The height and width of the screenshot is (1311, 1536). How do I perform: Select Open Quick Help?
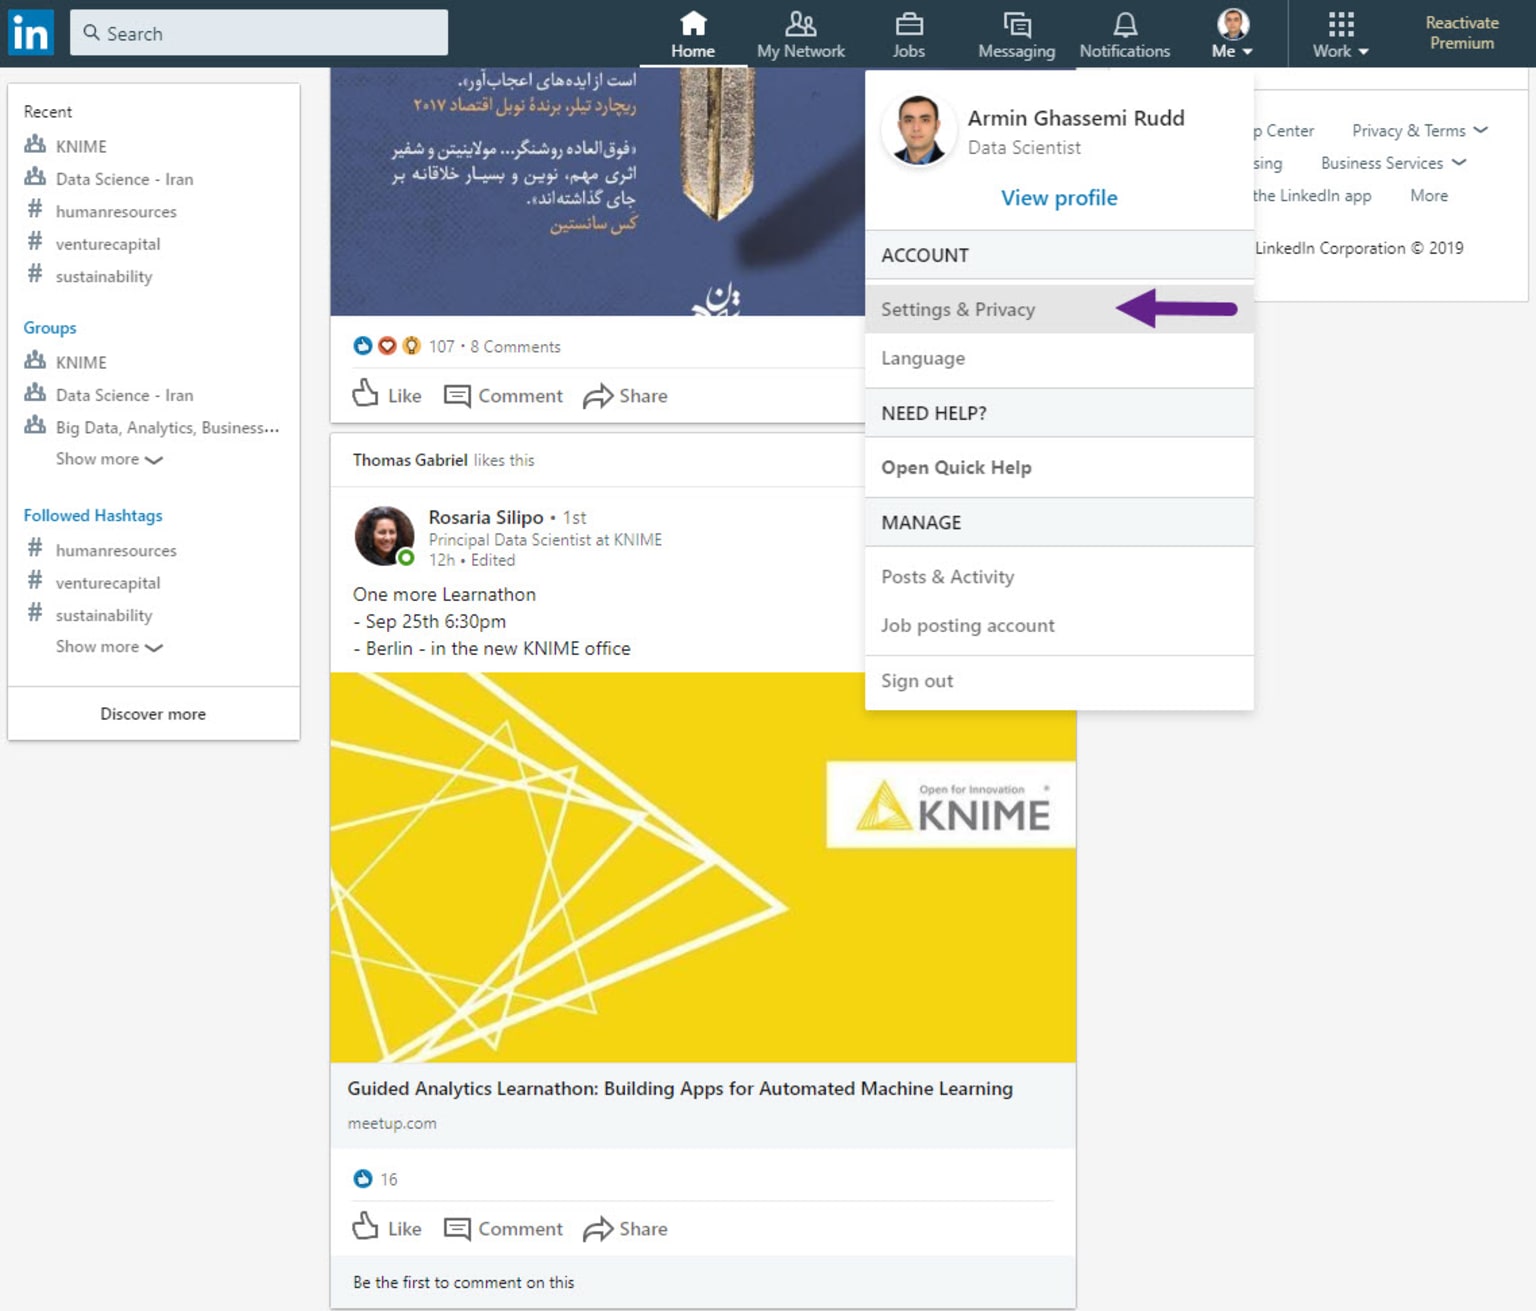point(1059,467)
